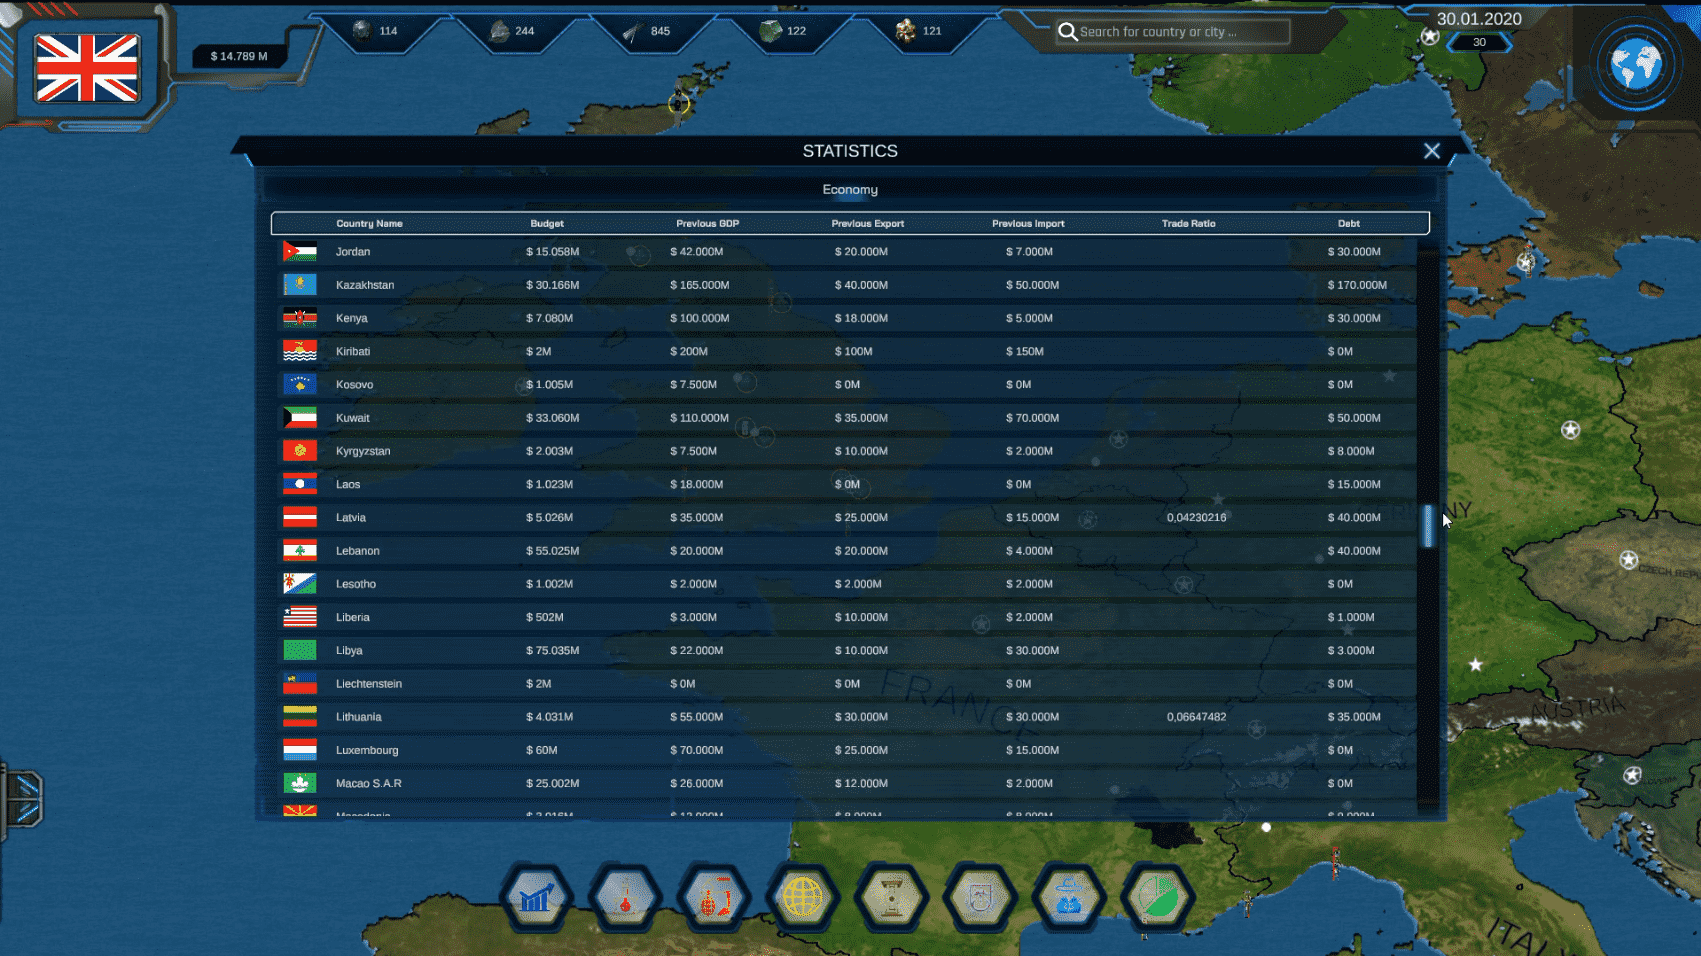Click Kenya's previous GDP $ 100.000M
Image resolution: width=1701 pixels, height=956 pixels.
point(700,318)
